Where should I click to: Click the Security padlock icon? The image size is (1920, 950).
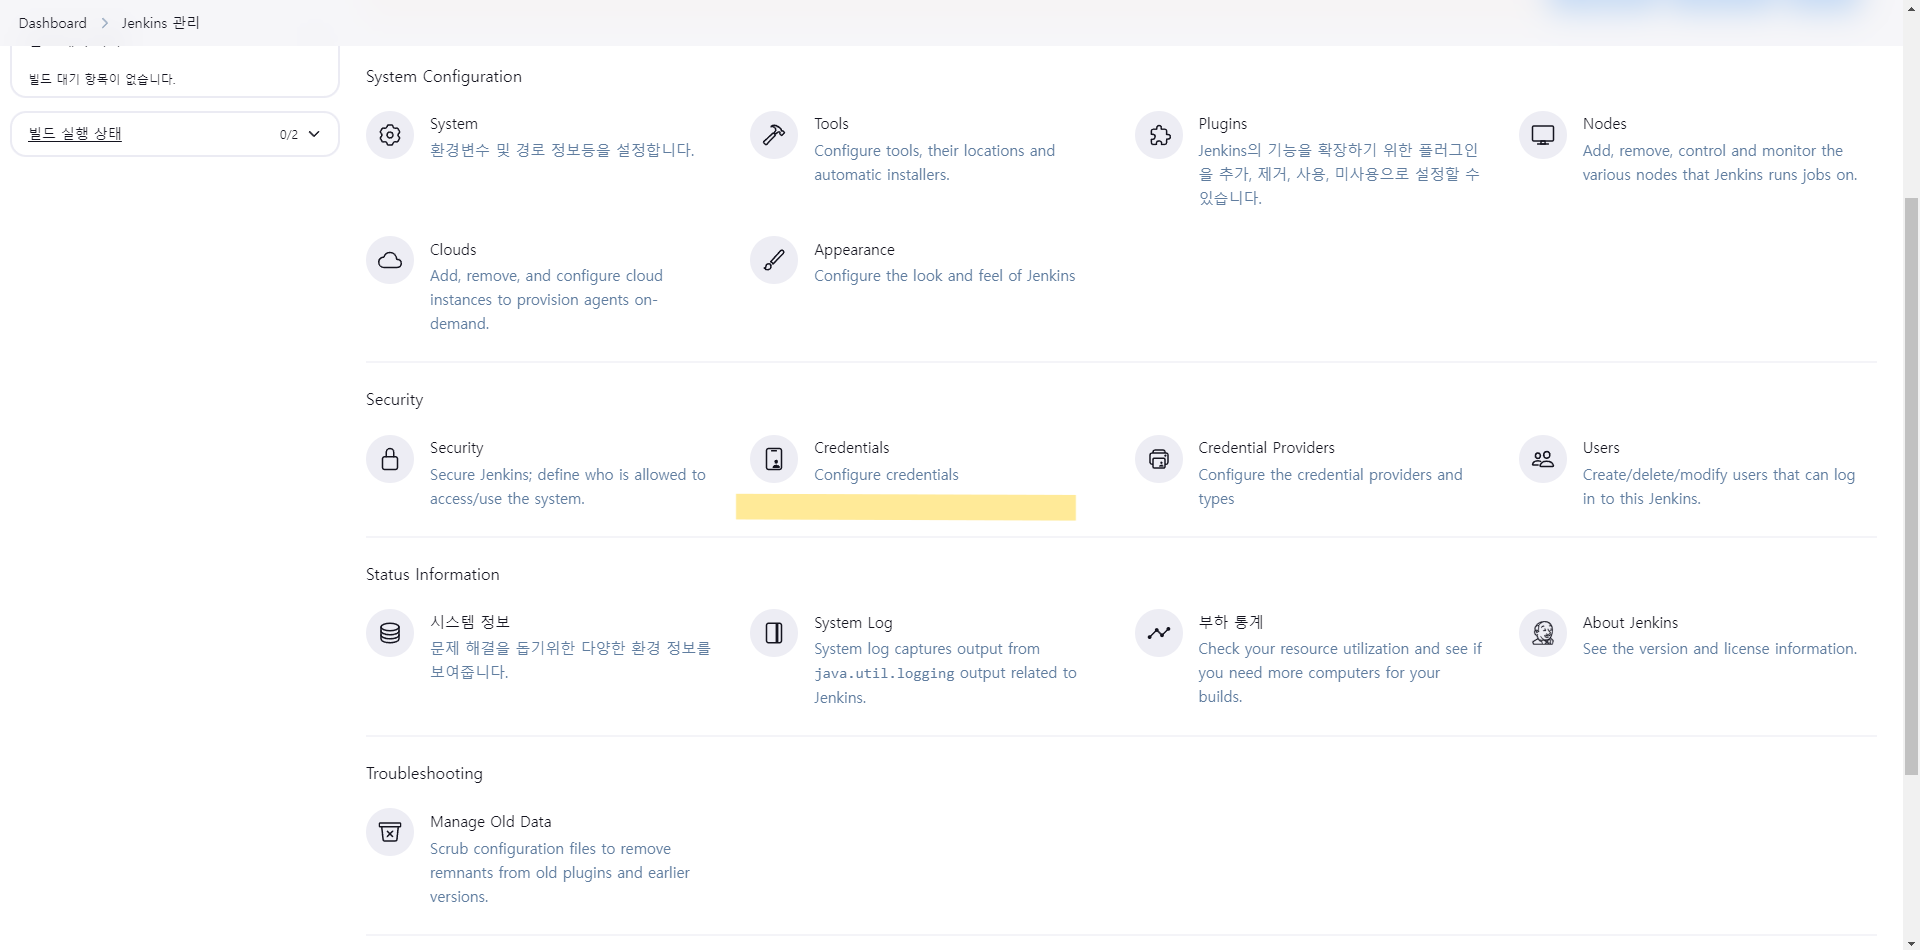[390, 459]
